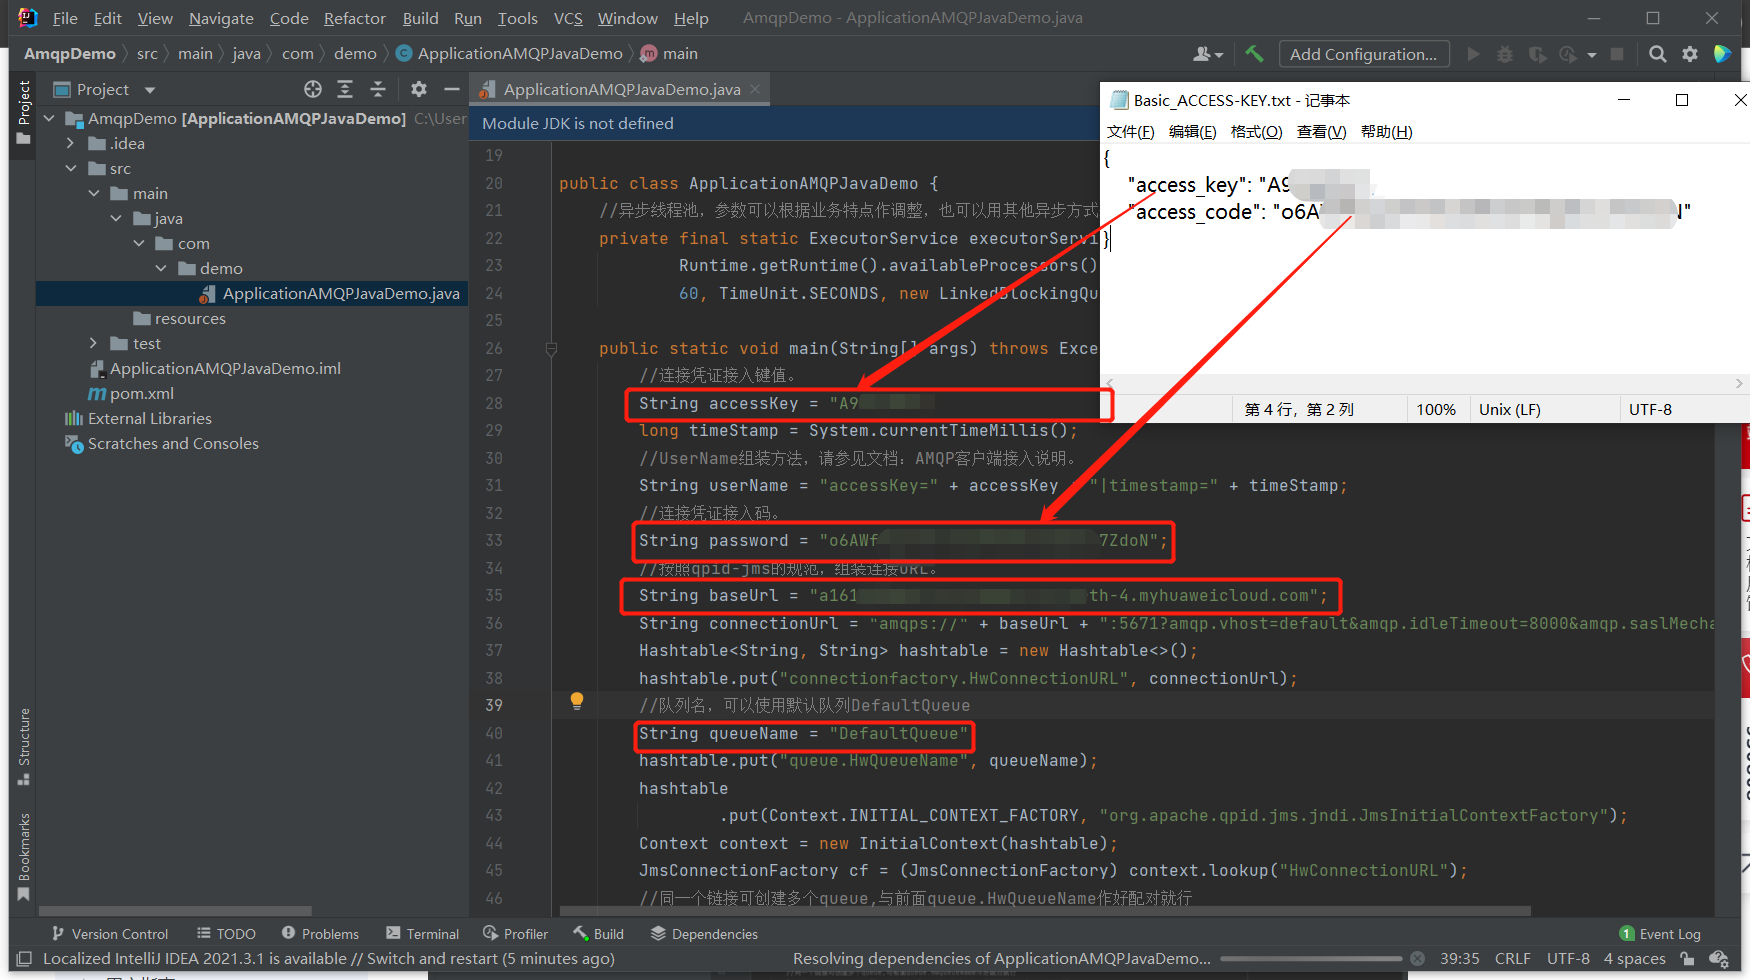
Task: Open the Refactor menu
Action: click(x=354, y=18)
